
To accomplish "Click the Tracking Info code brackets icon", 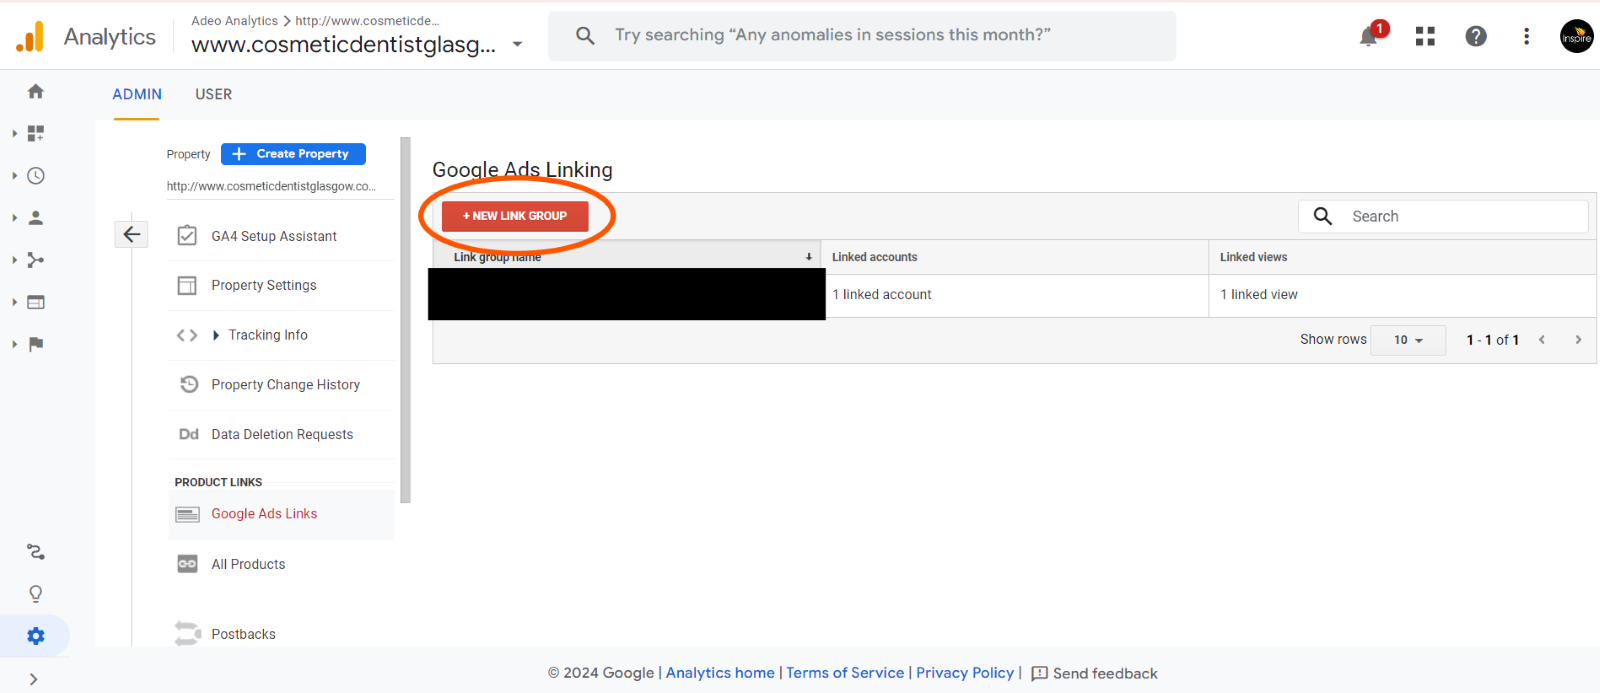I will 187,335.
